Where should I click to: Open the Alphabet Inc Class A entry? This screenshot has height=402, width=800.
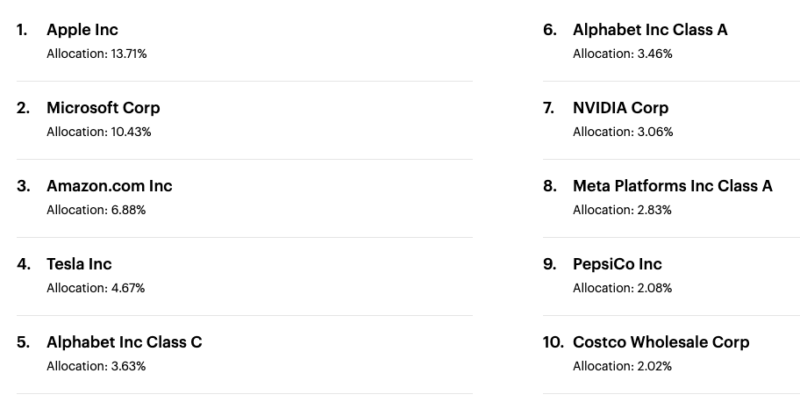coord(650,30)
